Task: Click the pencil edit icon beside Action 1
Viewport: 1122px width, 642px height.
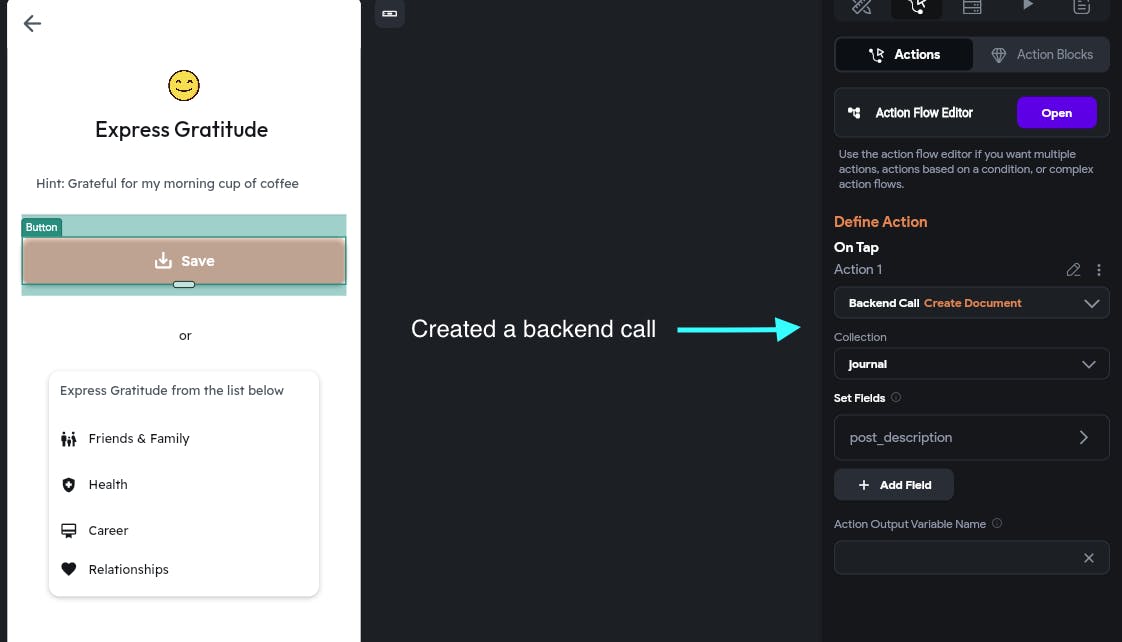Action: click(x=1073, y=270)
